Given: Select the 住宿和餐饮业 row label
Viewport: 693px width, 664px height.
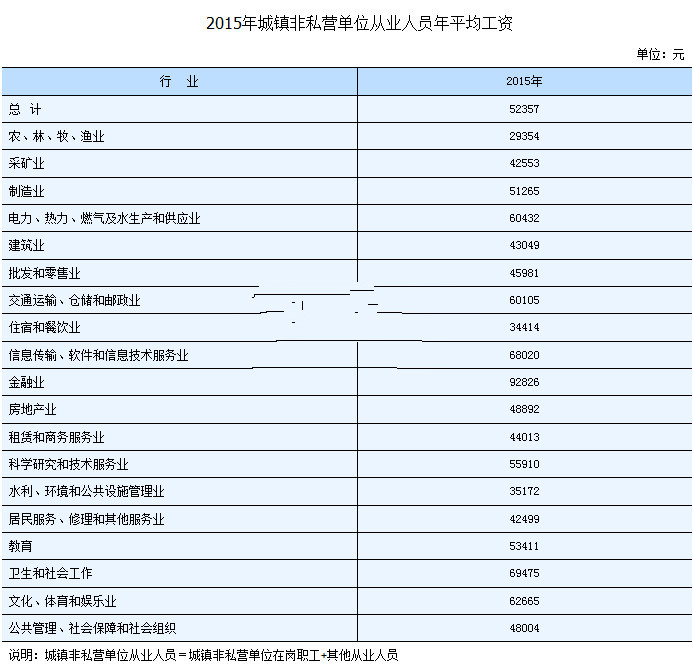Looking at the screenshot, I should click(44, 328).
